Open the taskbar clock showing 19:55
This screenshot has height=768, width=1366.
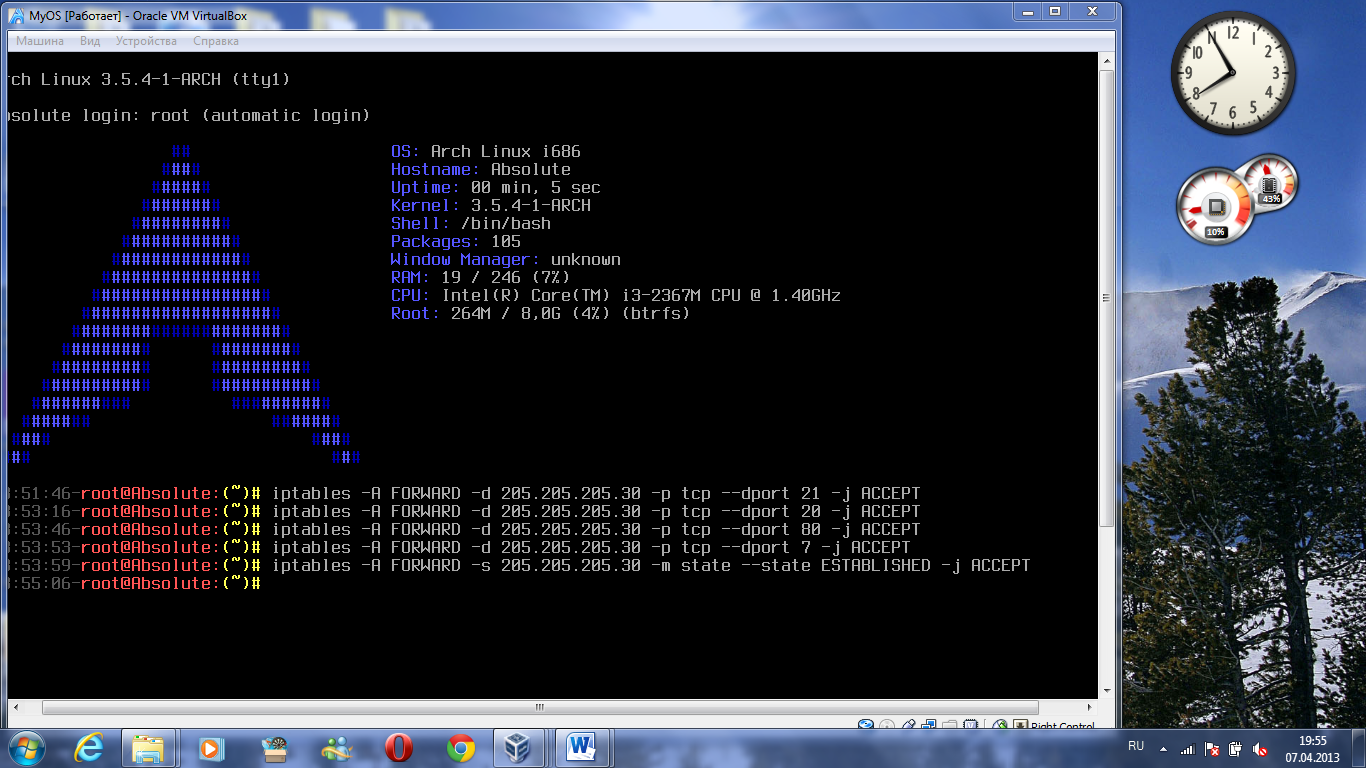coord(1312,749)
